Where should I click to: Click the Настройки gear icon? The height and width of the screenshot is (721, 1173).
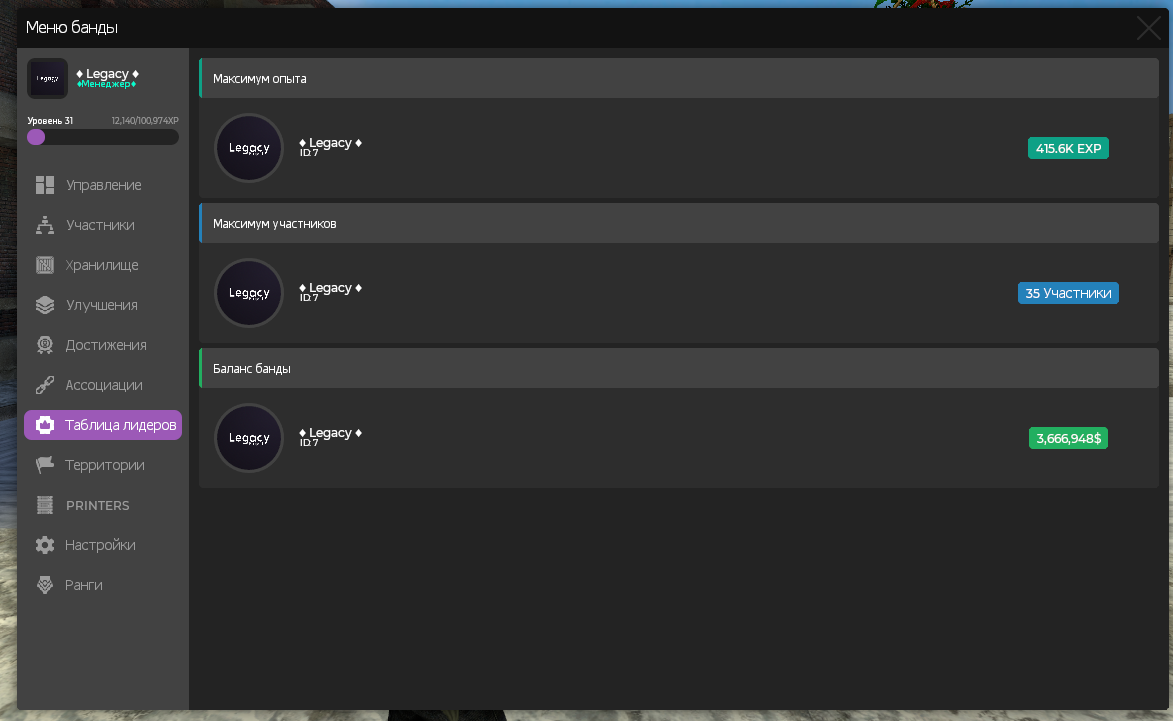click(45, 545)
